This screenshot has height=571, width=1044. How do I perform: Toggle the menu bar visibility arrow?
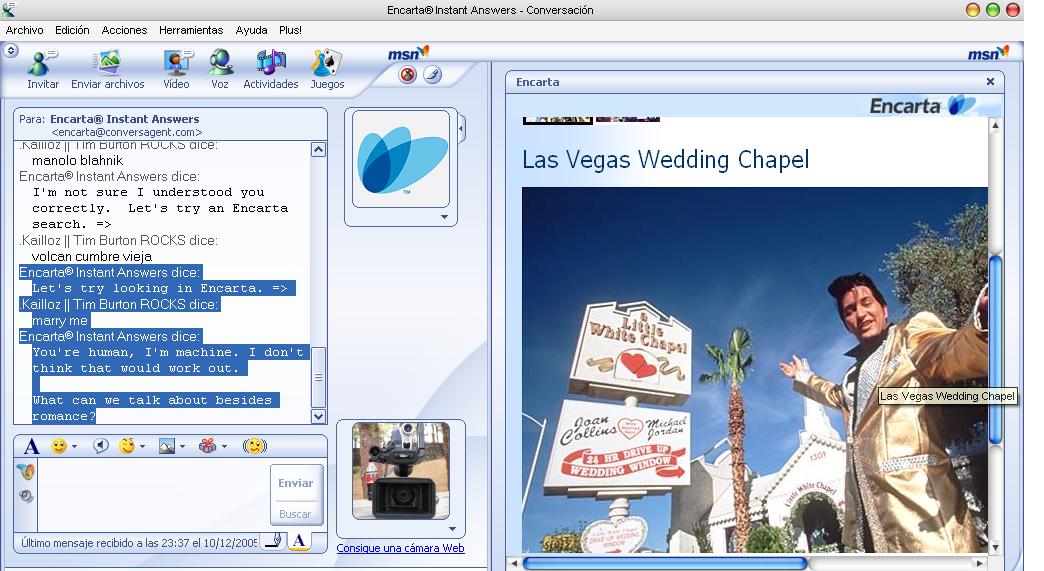(x=11, y=51)
